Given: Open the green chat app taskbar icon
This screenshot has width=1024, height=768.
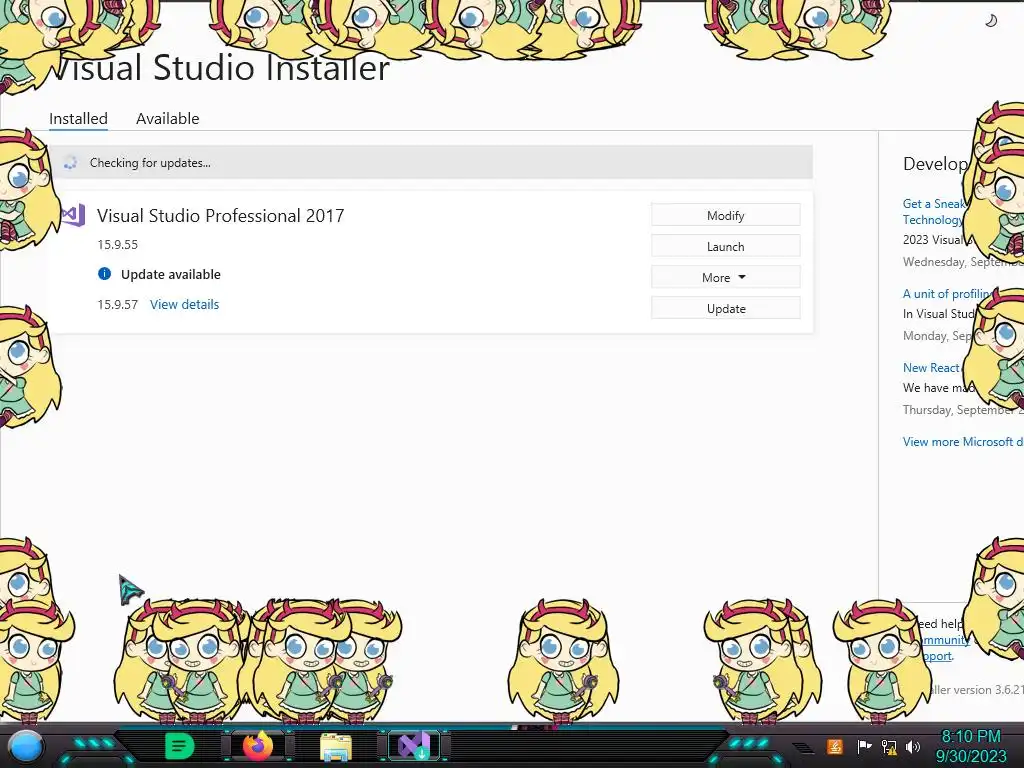Looking at the screenshot, I should click(179, 746).
